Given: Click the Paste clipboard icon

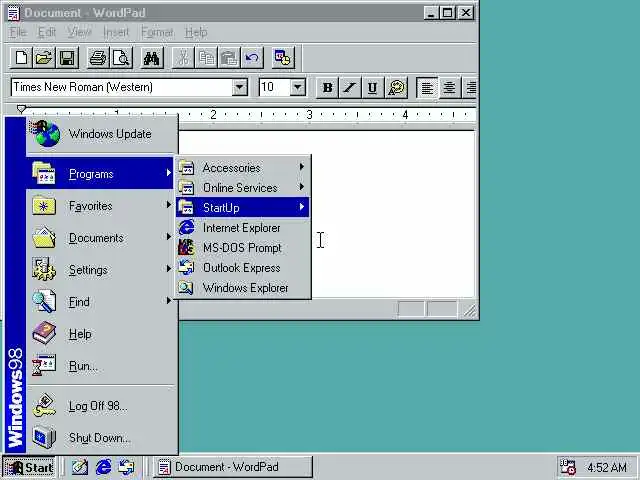Looking at the screenshot, I should 229,58.
